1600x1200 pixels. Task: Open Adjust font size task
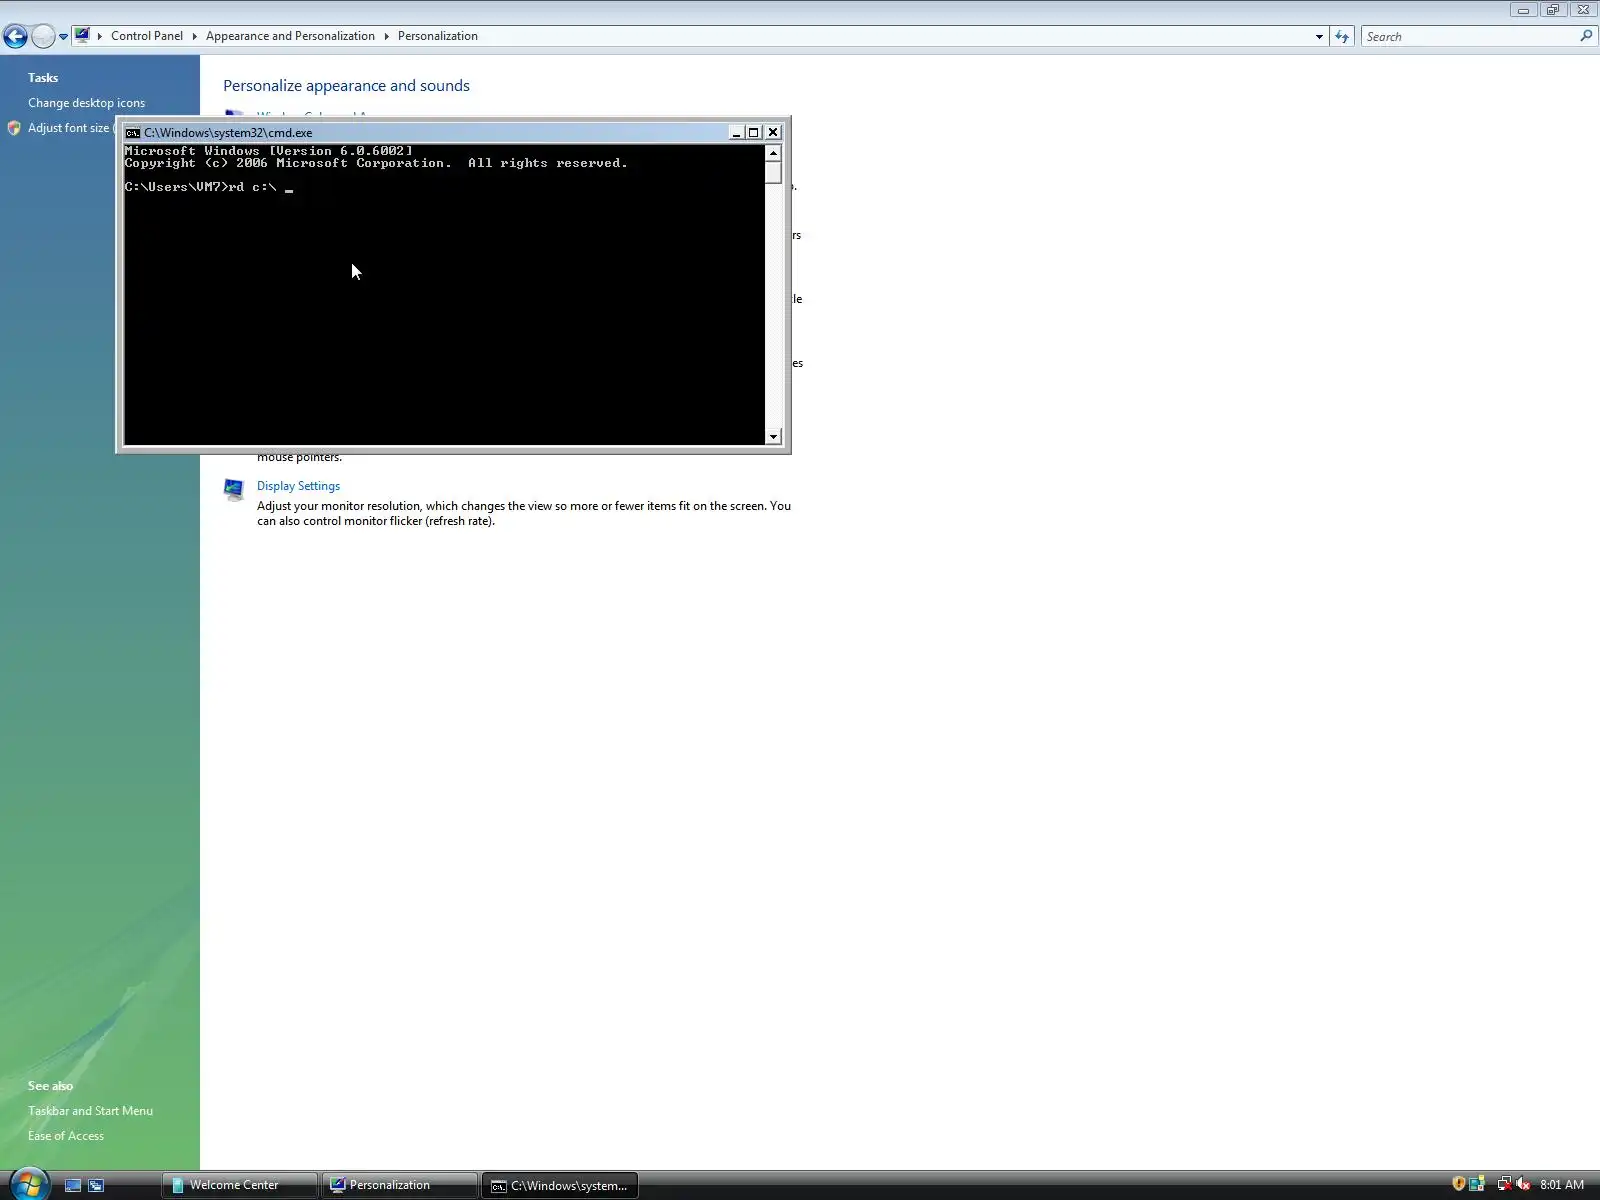point(68,128)
